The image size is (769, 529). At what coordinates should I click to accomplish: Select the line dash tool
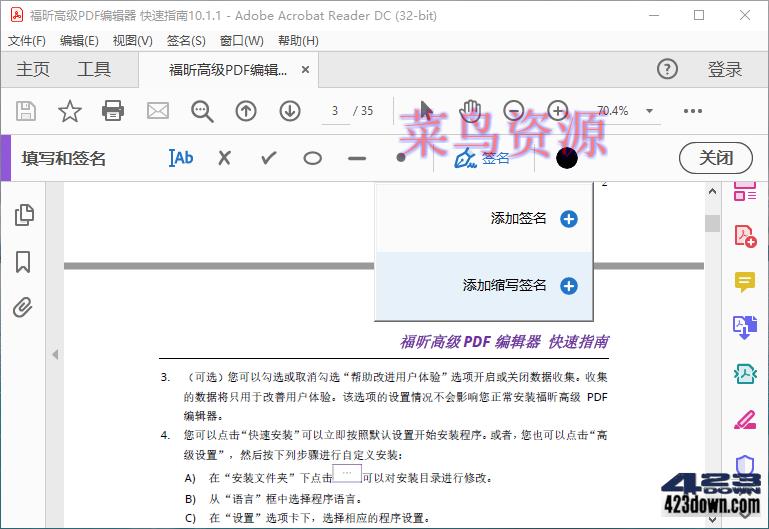click(357, 158)
